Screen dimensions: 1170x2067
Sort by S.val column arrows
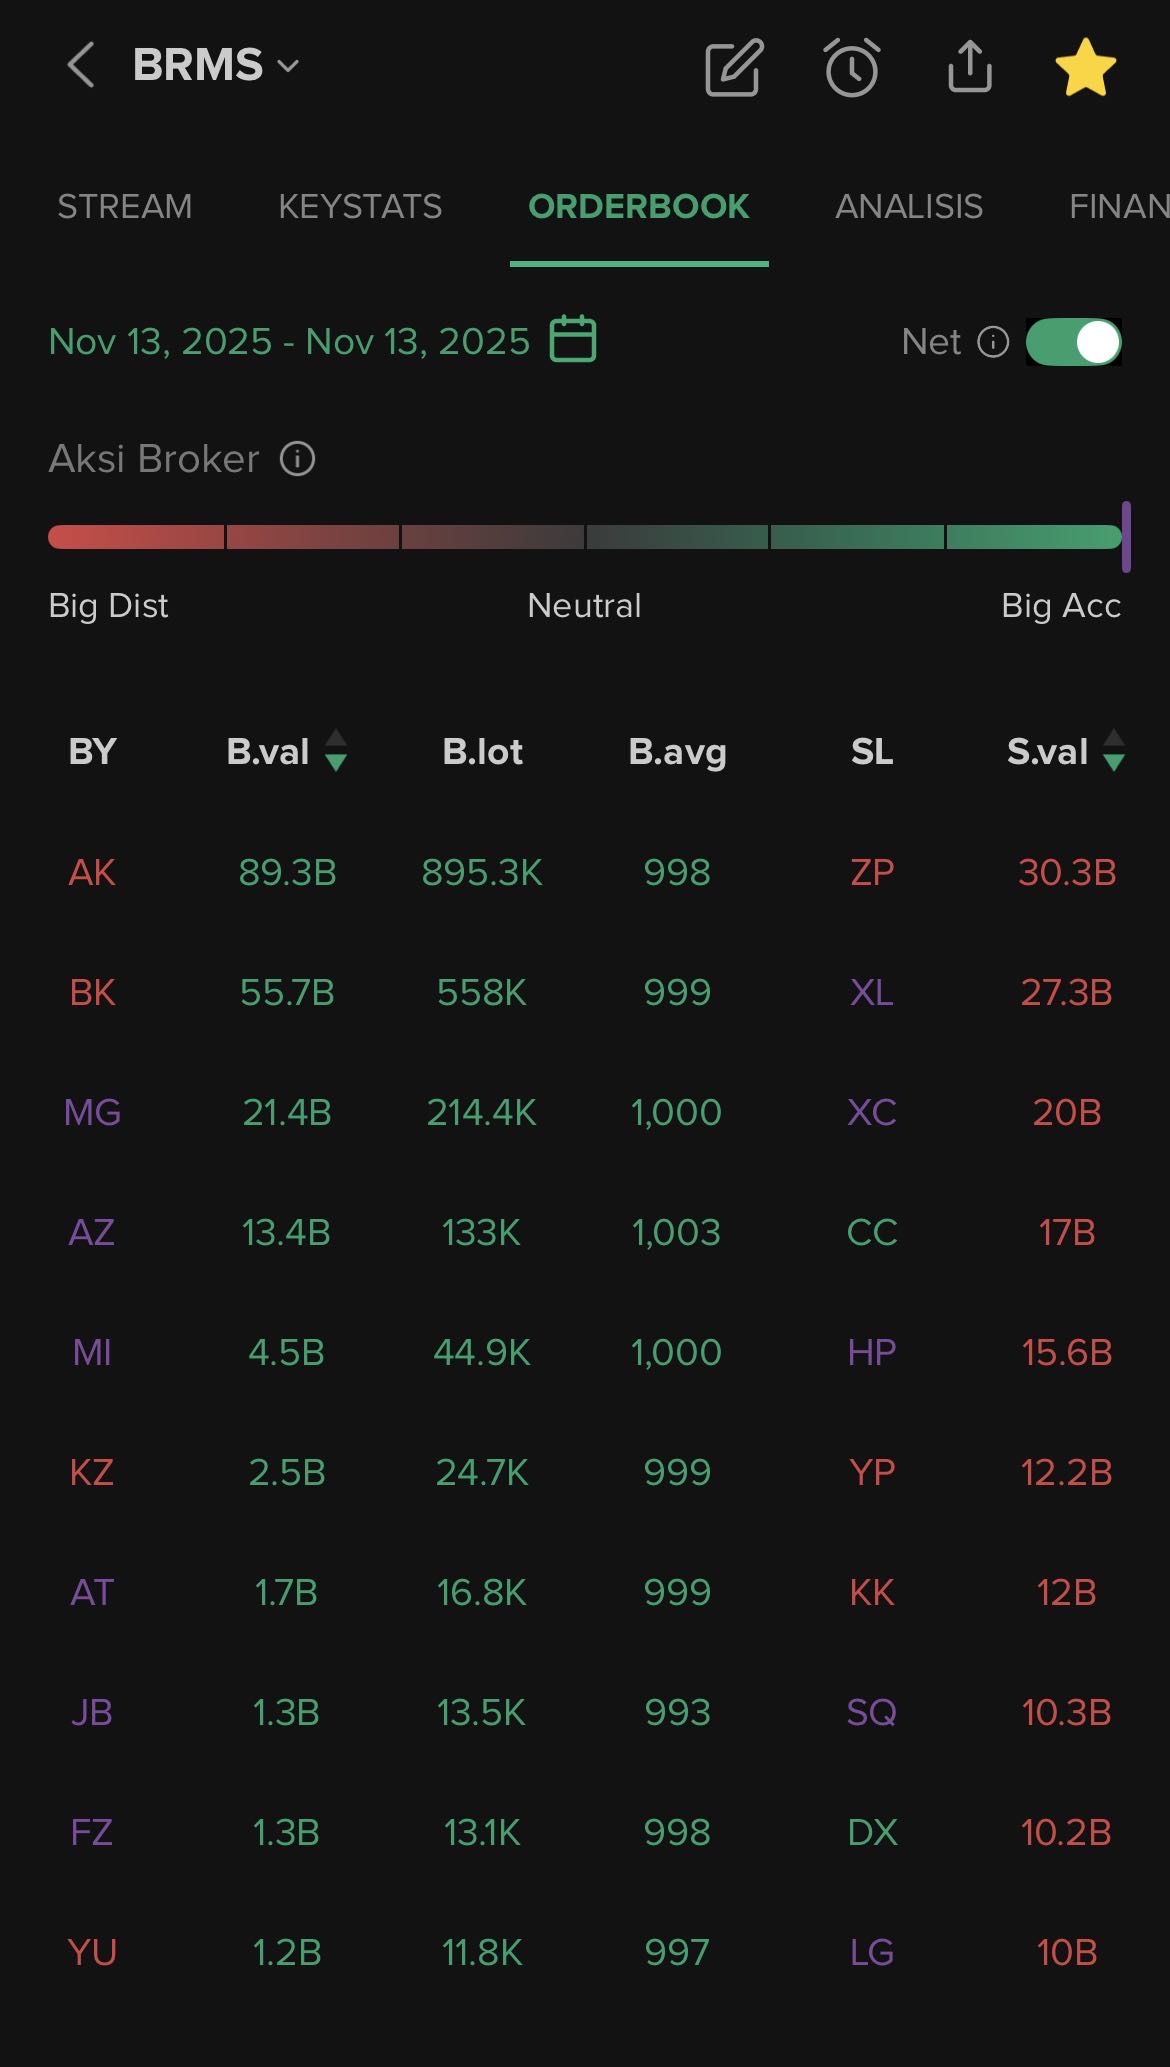click(x=1113, y=751)
